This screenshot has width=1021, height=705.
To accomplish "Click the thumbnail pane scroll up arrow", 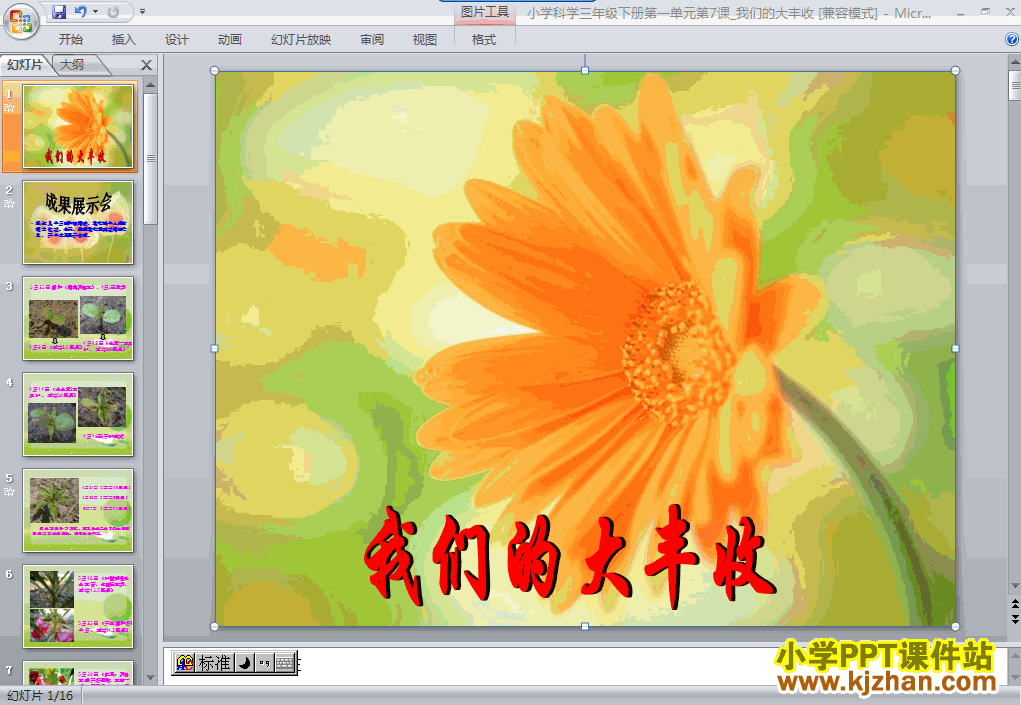I will click(150, 85).
